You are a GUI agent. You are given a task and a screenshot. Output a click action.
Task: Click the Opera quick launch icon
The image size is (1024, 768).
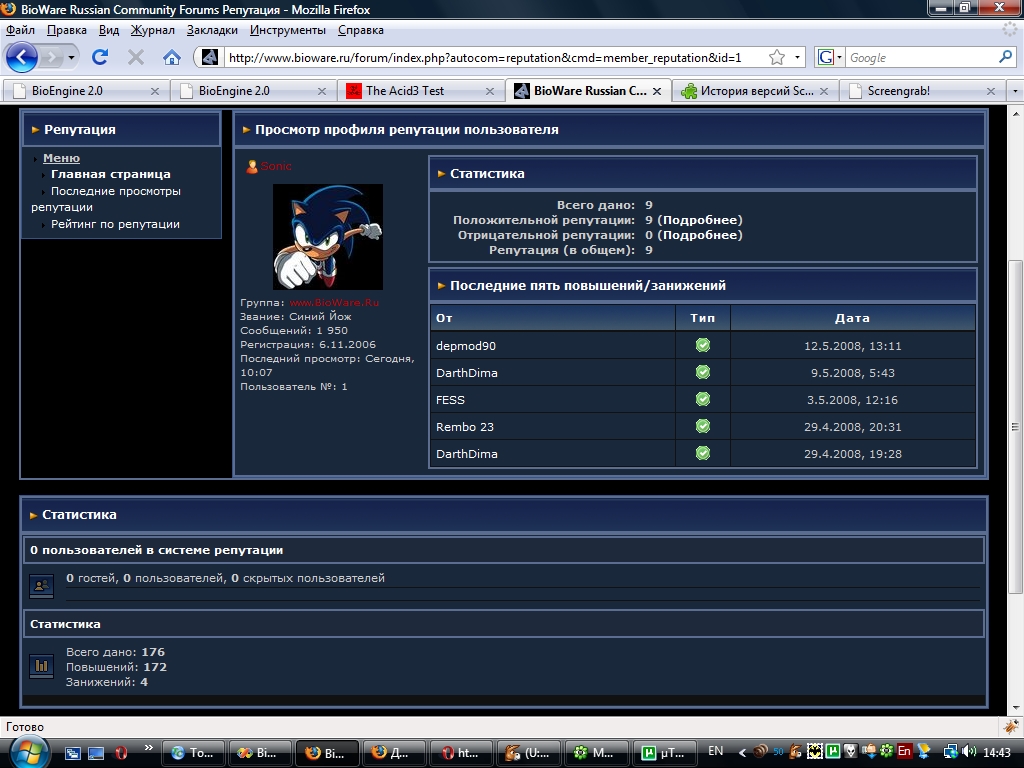(x=121, y=753)
